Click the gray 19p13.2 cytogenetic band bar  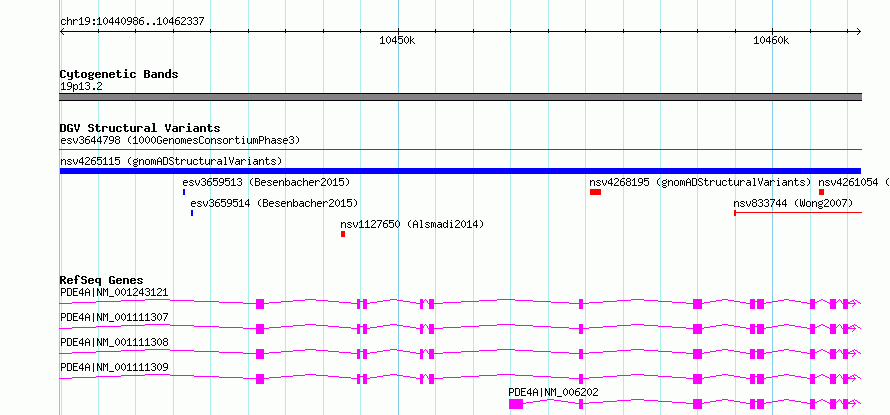click(460, 97)
